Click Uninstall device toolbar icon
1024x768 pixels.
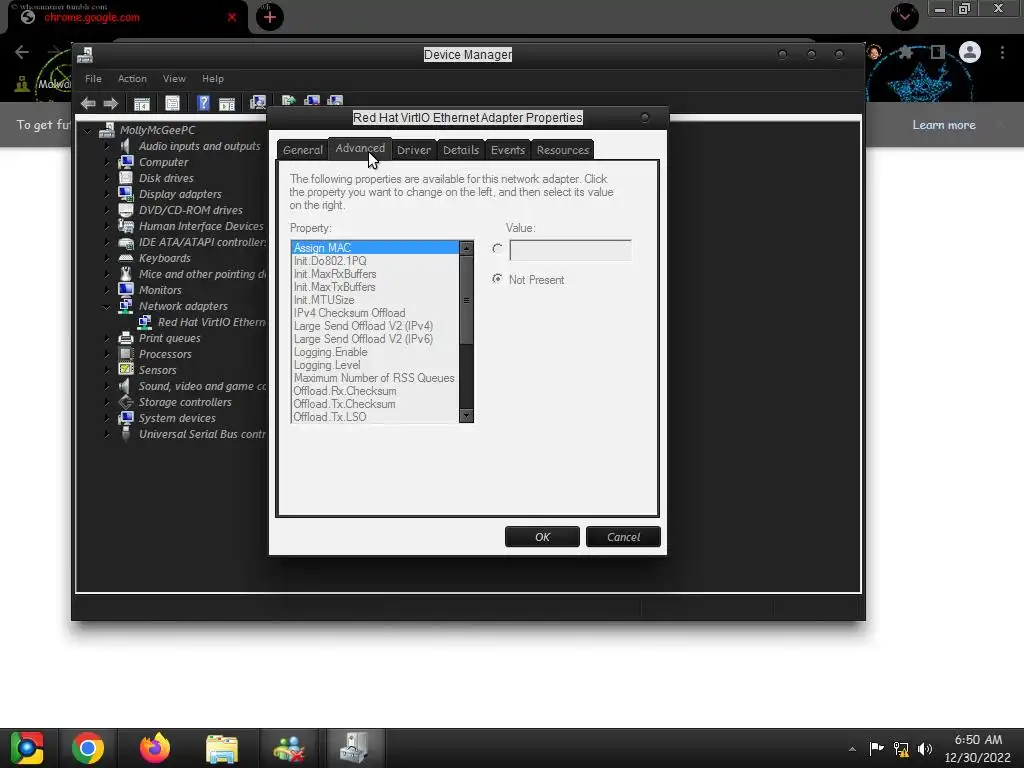(312, 101)
